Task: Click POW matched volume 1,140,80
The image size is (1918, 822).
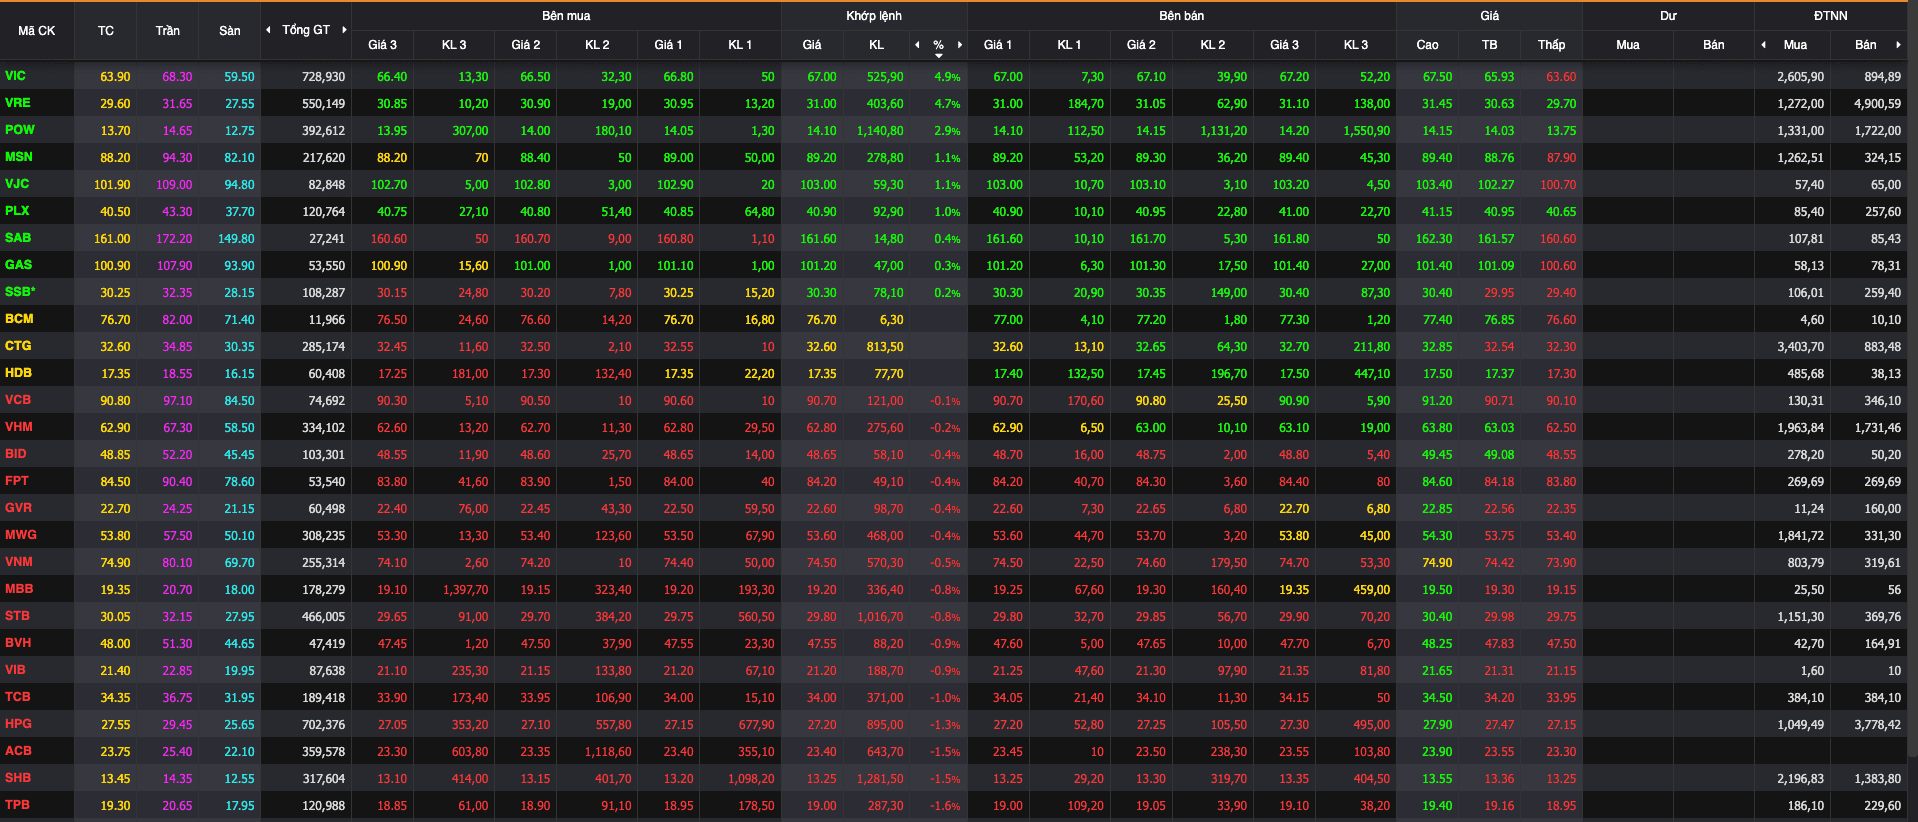Action: (x=880, y=131)
